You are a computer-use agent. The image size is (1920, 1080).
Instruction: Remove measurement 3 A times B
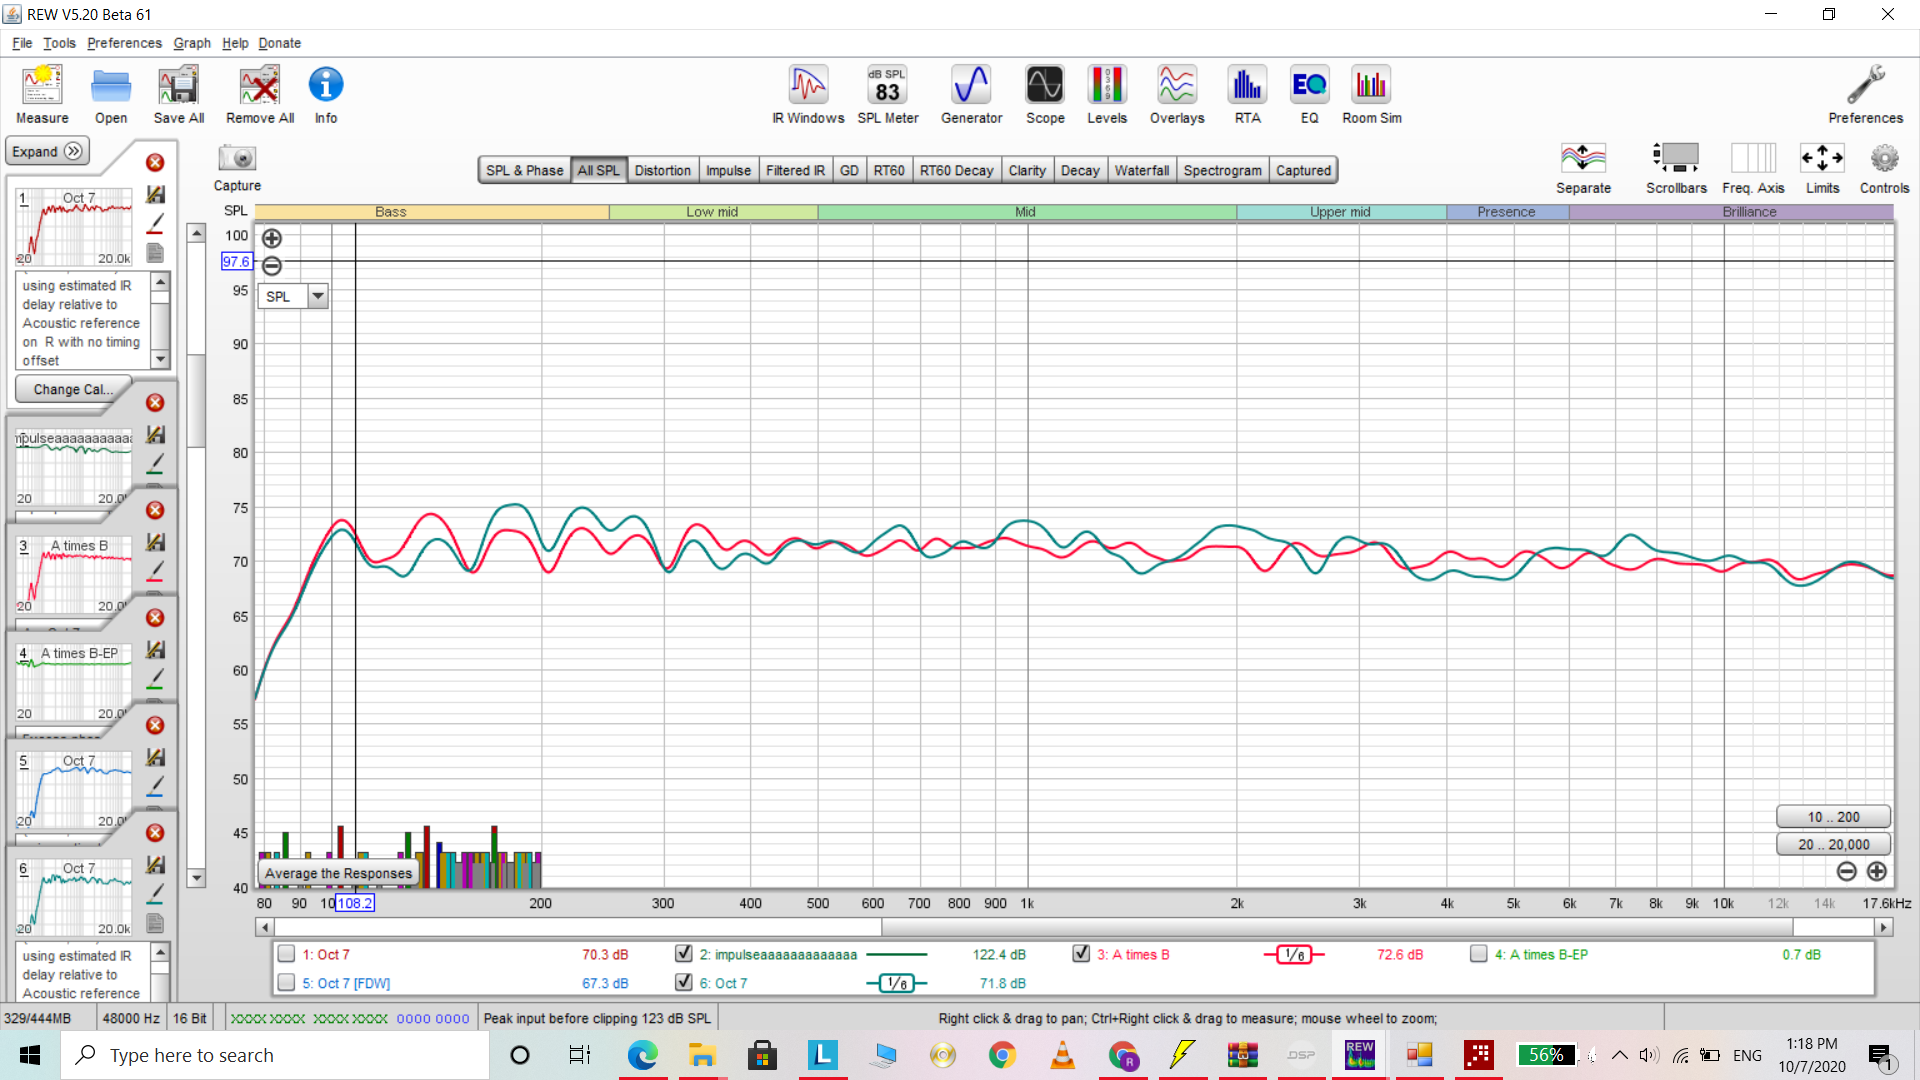coord(155,510)
